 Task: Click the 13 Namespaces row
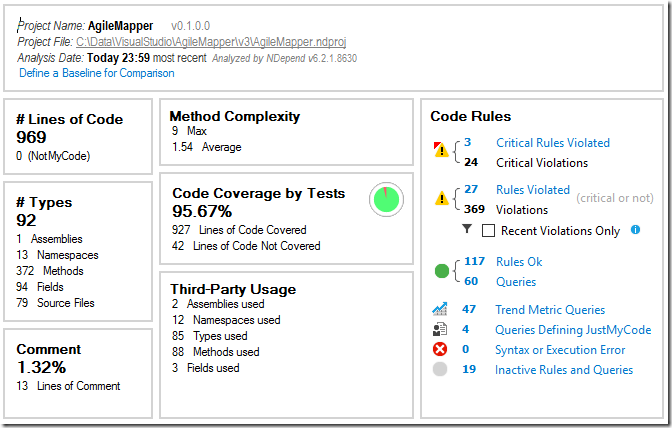pyautogui.click(x=57, y=255)
